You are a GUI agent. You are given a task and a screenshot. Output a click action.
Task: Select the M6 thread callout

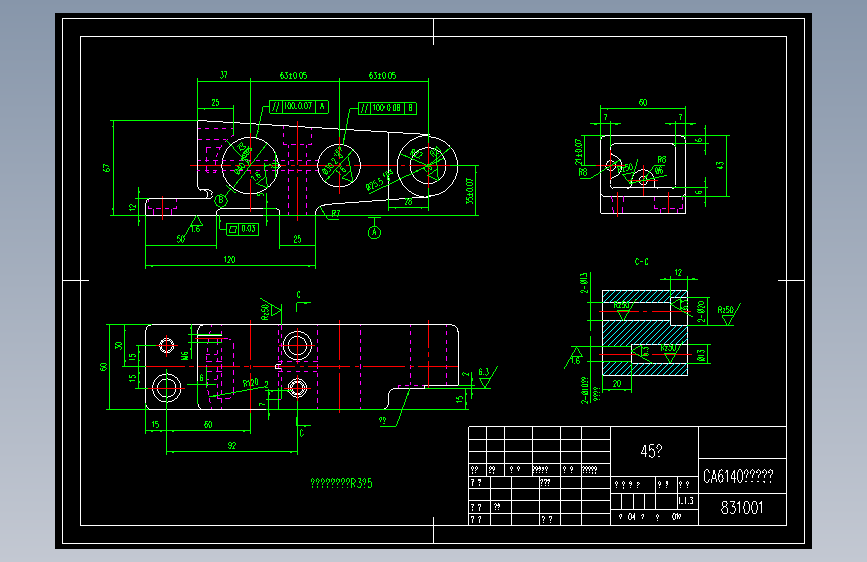(185, 355)
